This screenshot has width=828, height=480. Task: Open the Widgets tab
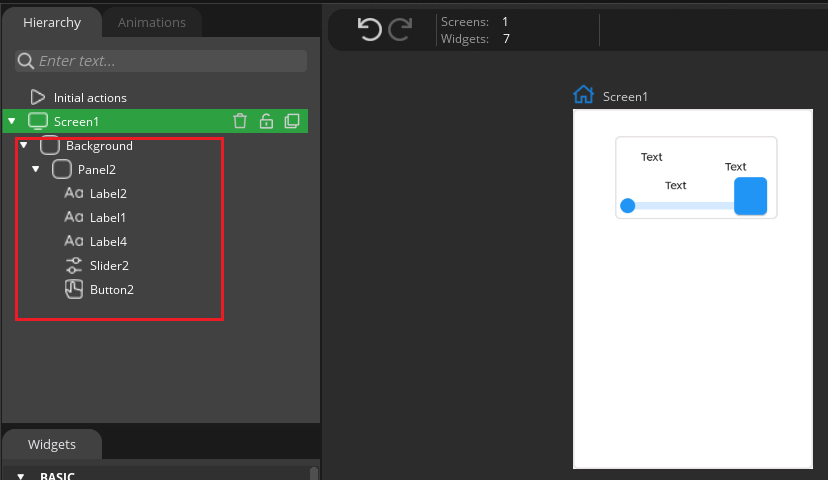click(x=52, y=444)
